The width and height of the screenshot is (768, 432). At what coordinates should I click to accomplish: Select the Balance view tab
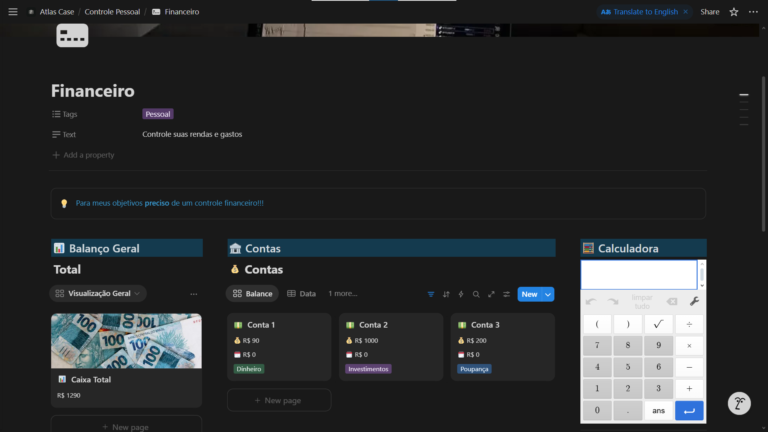click(x=252, y=294)
